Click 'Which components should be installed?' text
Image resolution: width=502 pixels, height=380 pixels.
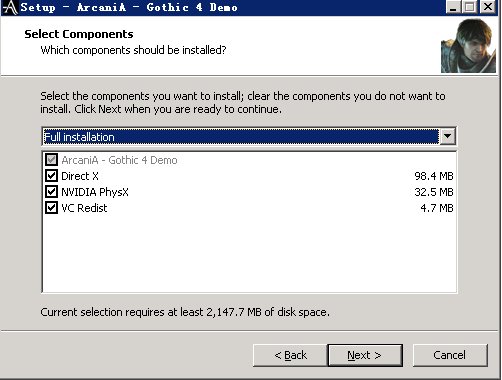click(x=133, y=50)
